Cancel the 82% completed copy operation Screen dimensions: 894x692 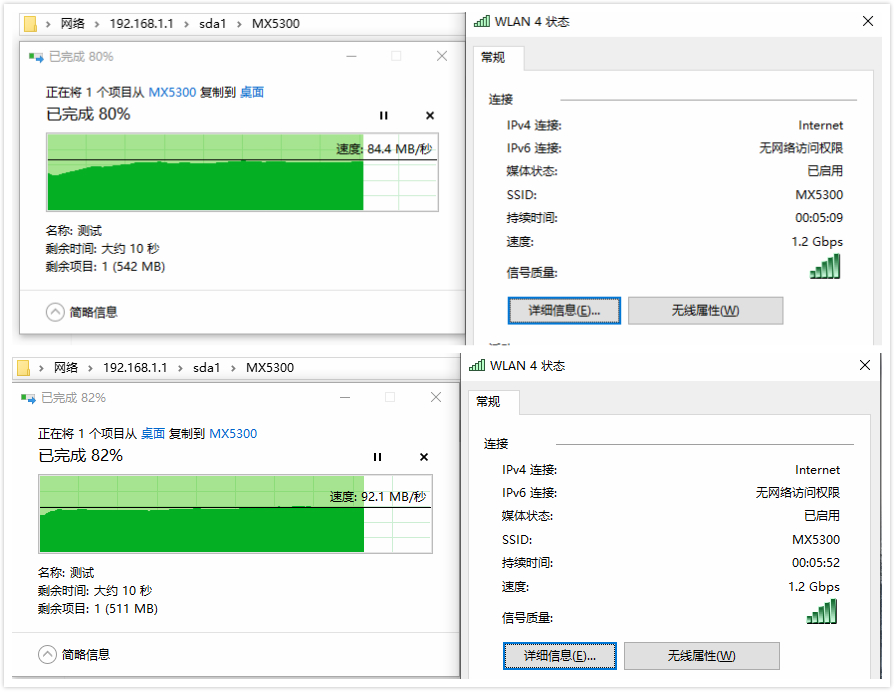(423, 457)
